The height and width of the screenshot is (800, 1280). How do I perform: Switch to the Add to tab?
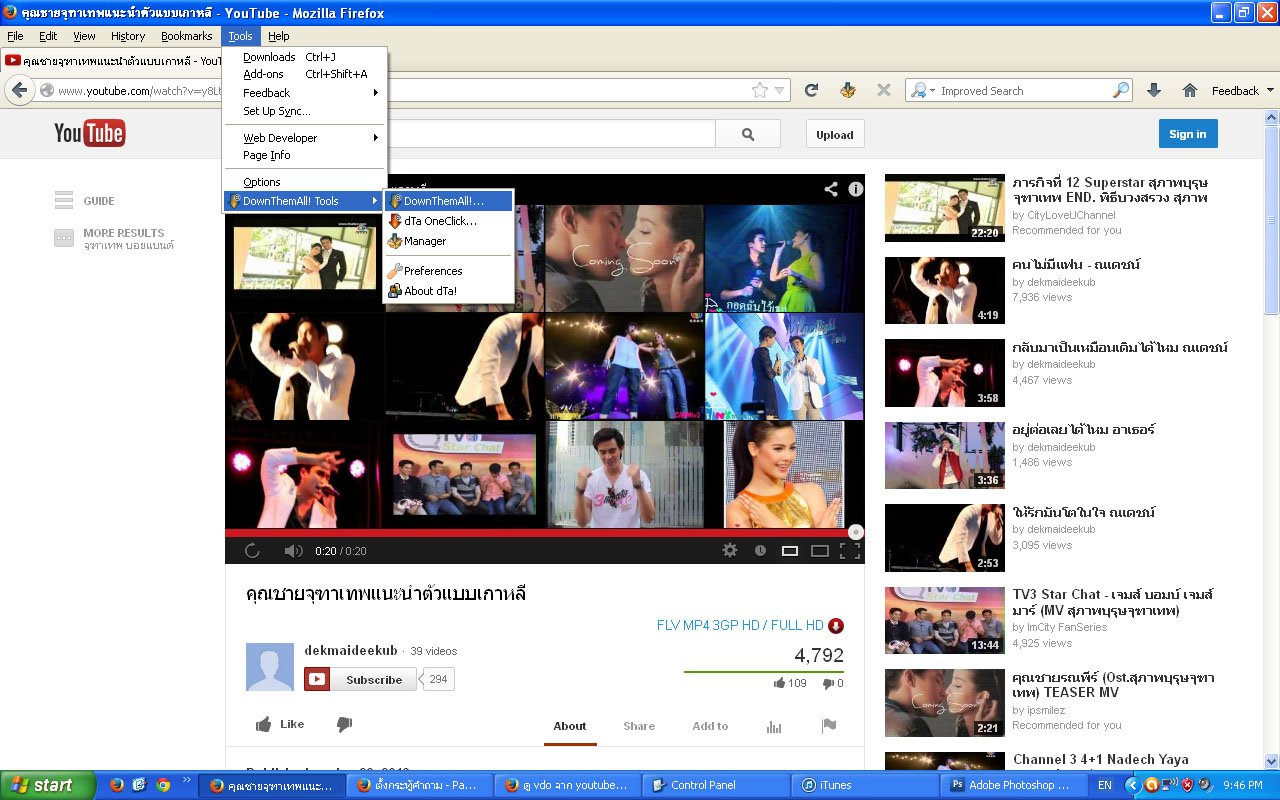[x=710, y=726]
